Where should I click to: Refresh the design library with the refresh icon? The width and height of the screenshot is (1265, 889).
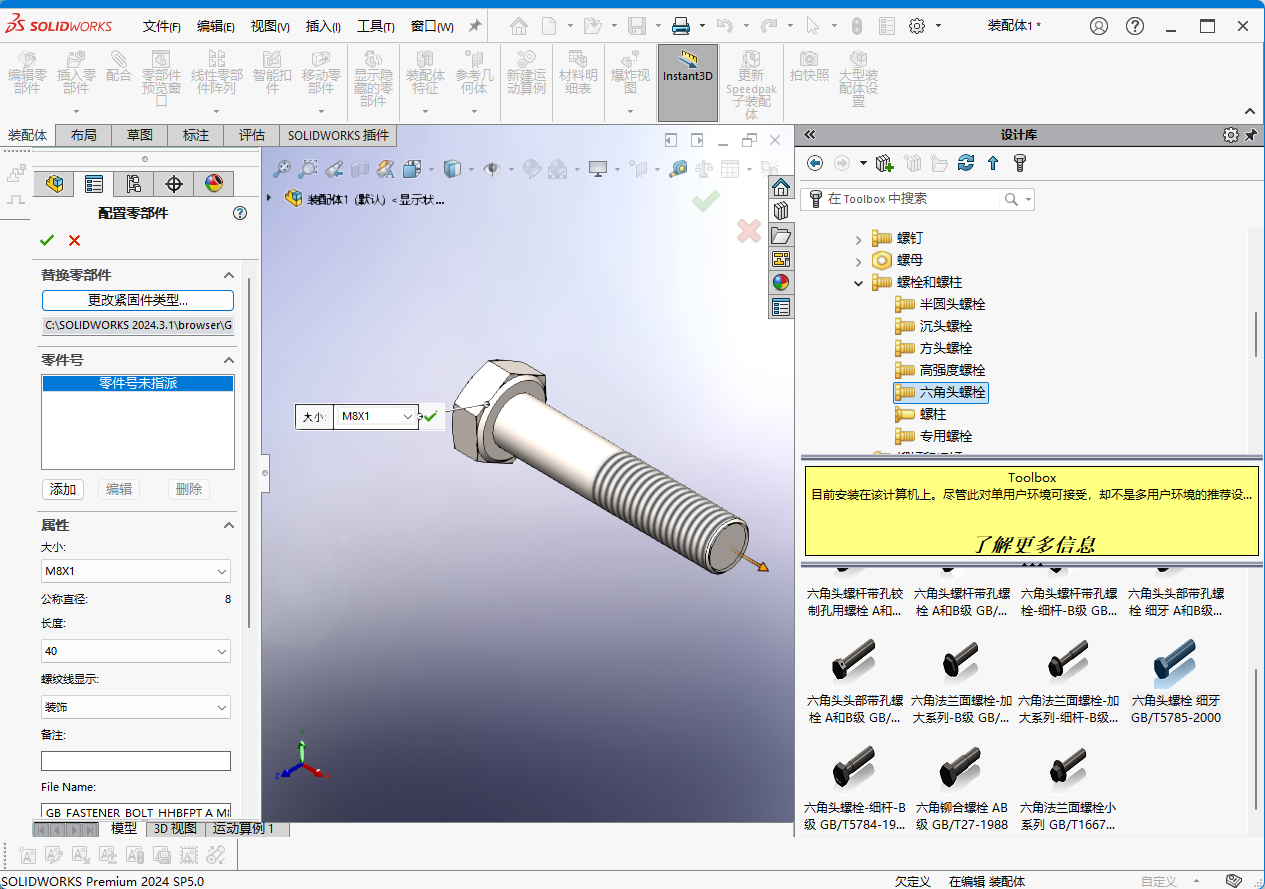[965, 163]
